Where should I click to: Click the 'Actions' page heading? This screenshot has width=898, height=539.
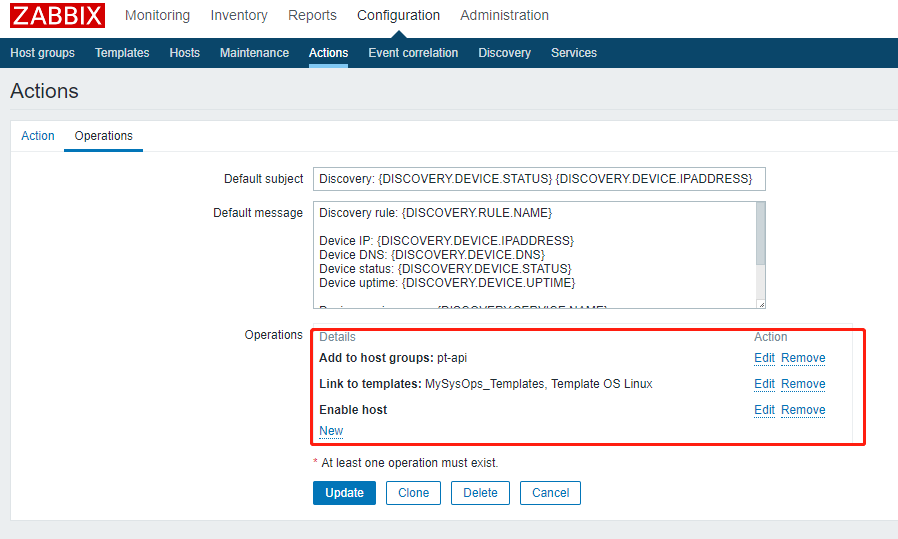[44, 91]
